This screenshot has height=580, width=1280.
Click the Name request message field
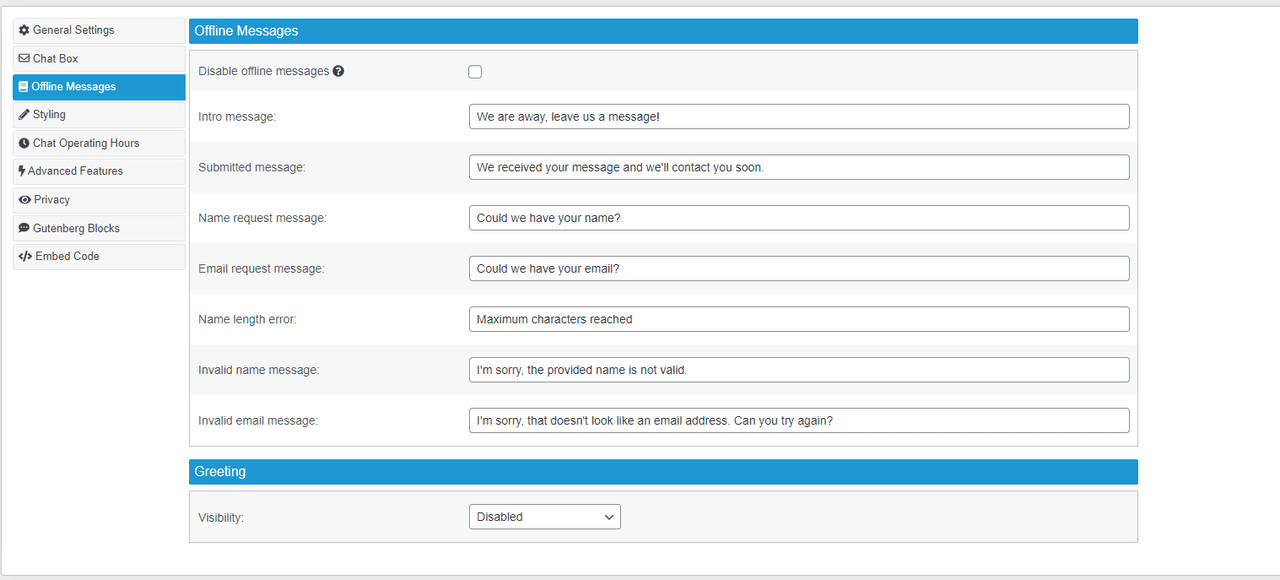[799, 218]
